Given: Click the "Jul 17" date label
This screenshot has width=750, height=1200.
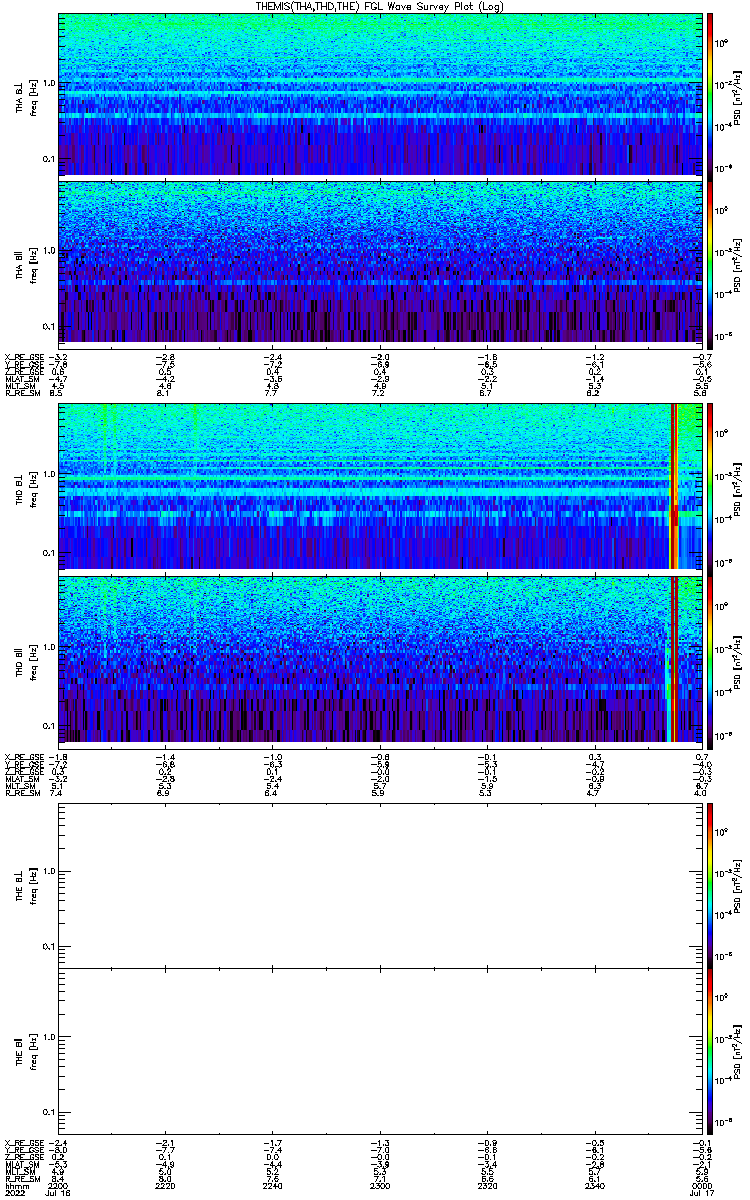Looking at the screenshot, I should [x=701, y=1194].
